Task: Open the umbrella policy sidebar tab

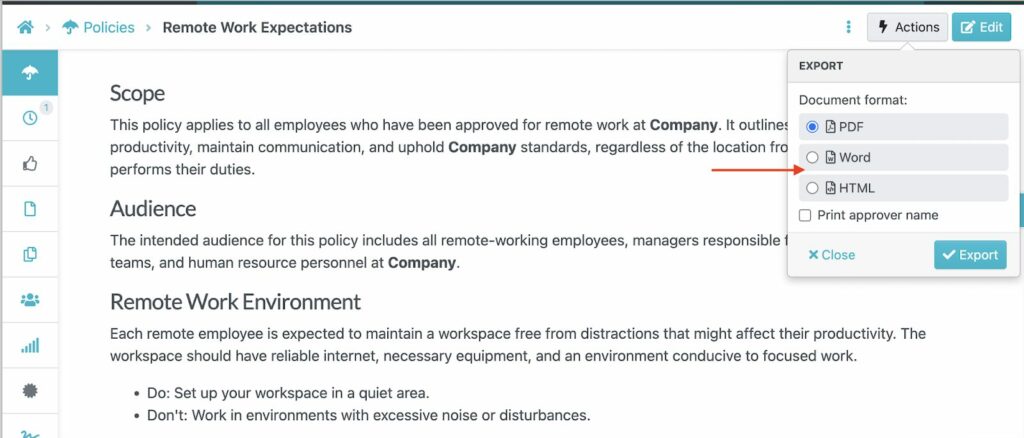Action: point(30,73)
